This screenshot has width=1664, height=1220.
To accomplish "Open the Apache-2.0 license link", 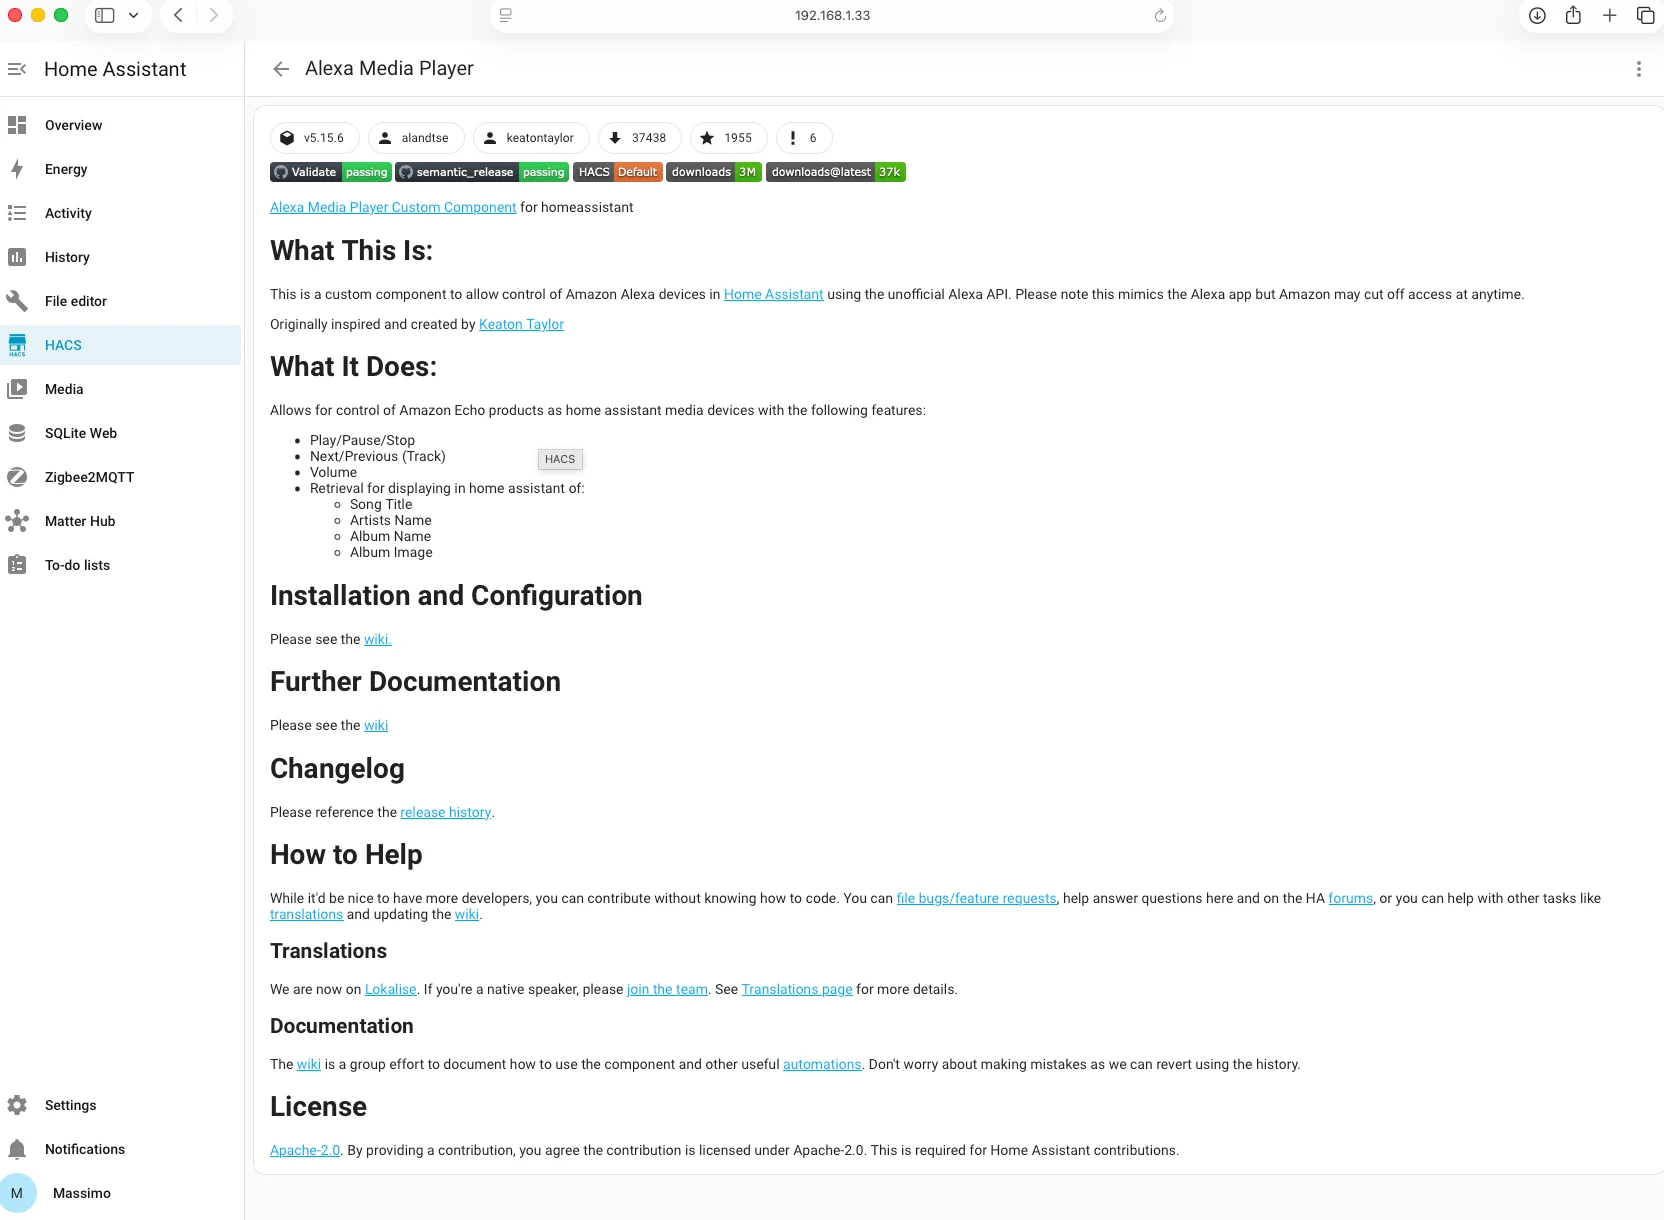I will click(305, 1150).
